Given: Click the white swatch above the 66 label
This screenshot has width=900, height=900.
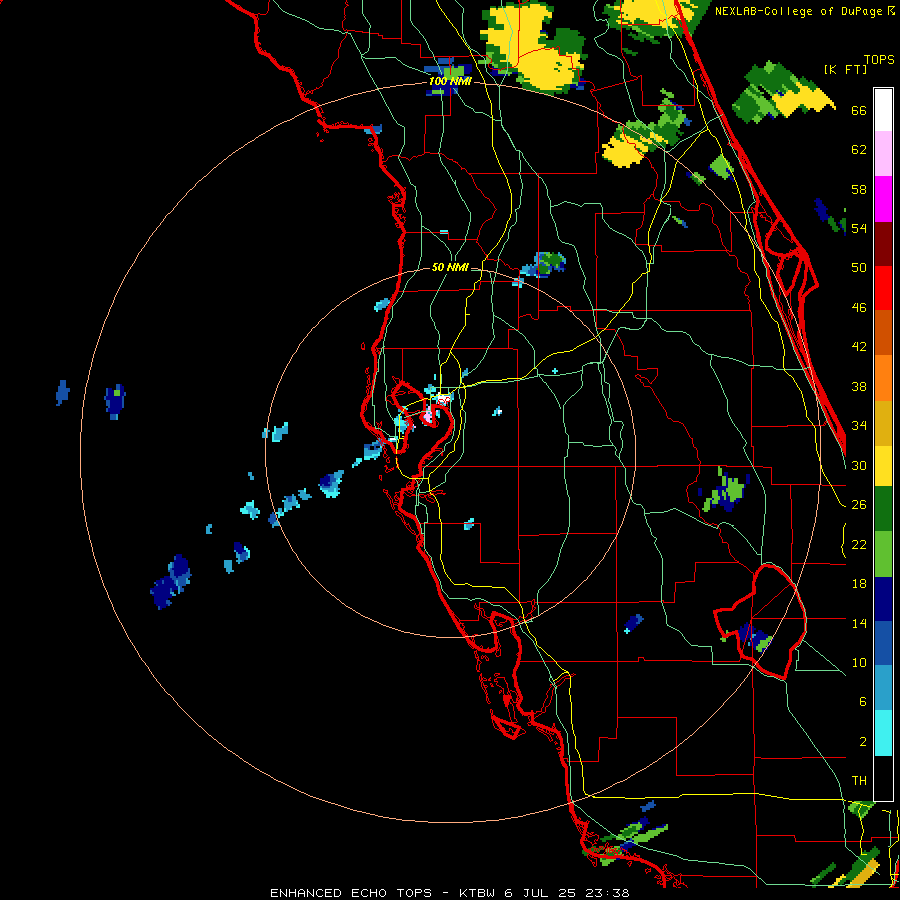Looking at the screenshot, I should click(883, 110).
